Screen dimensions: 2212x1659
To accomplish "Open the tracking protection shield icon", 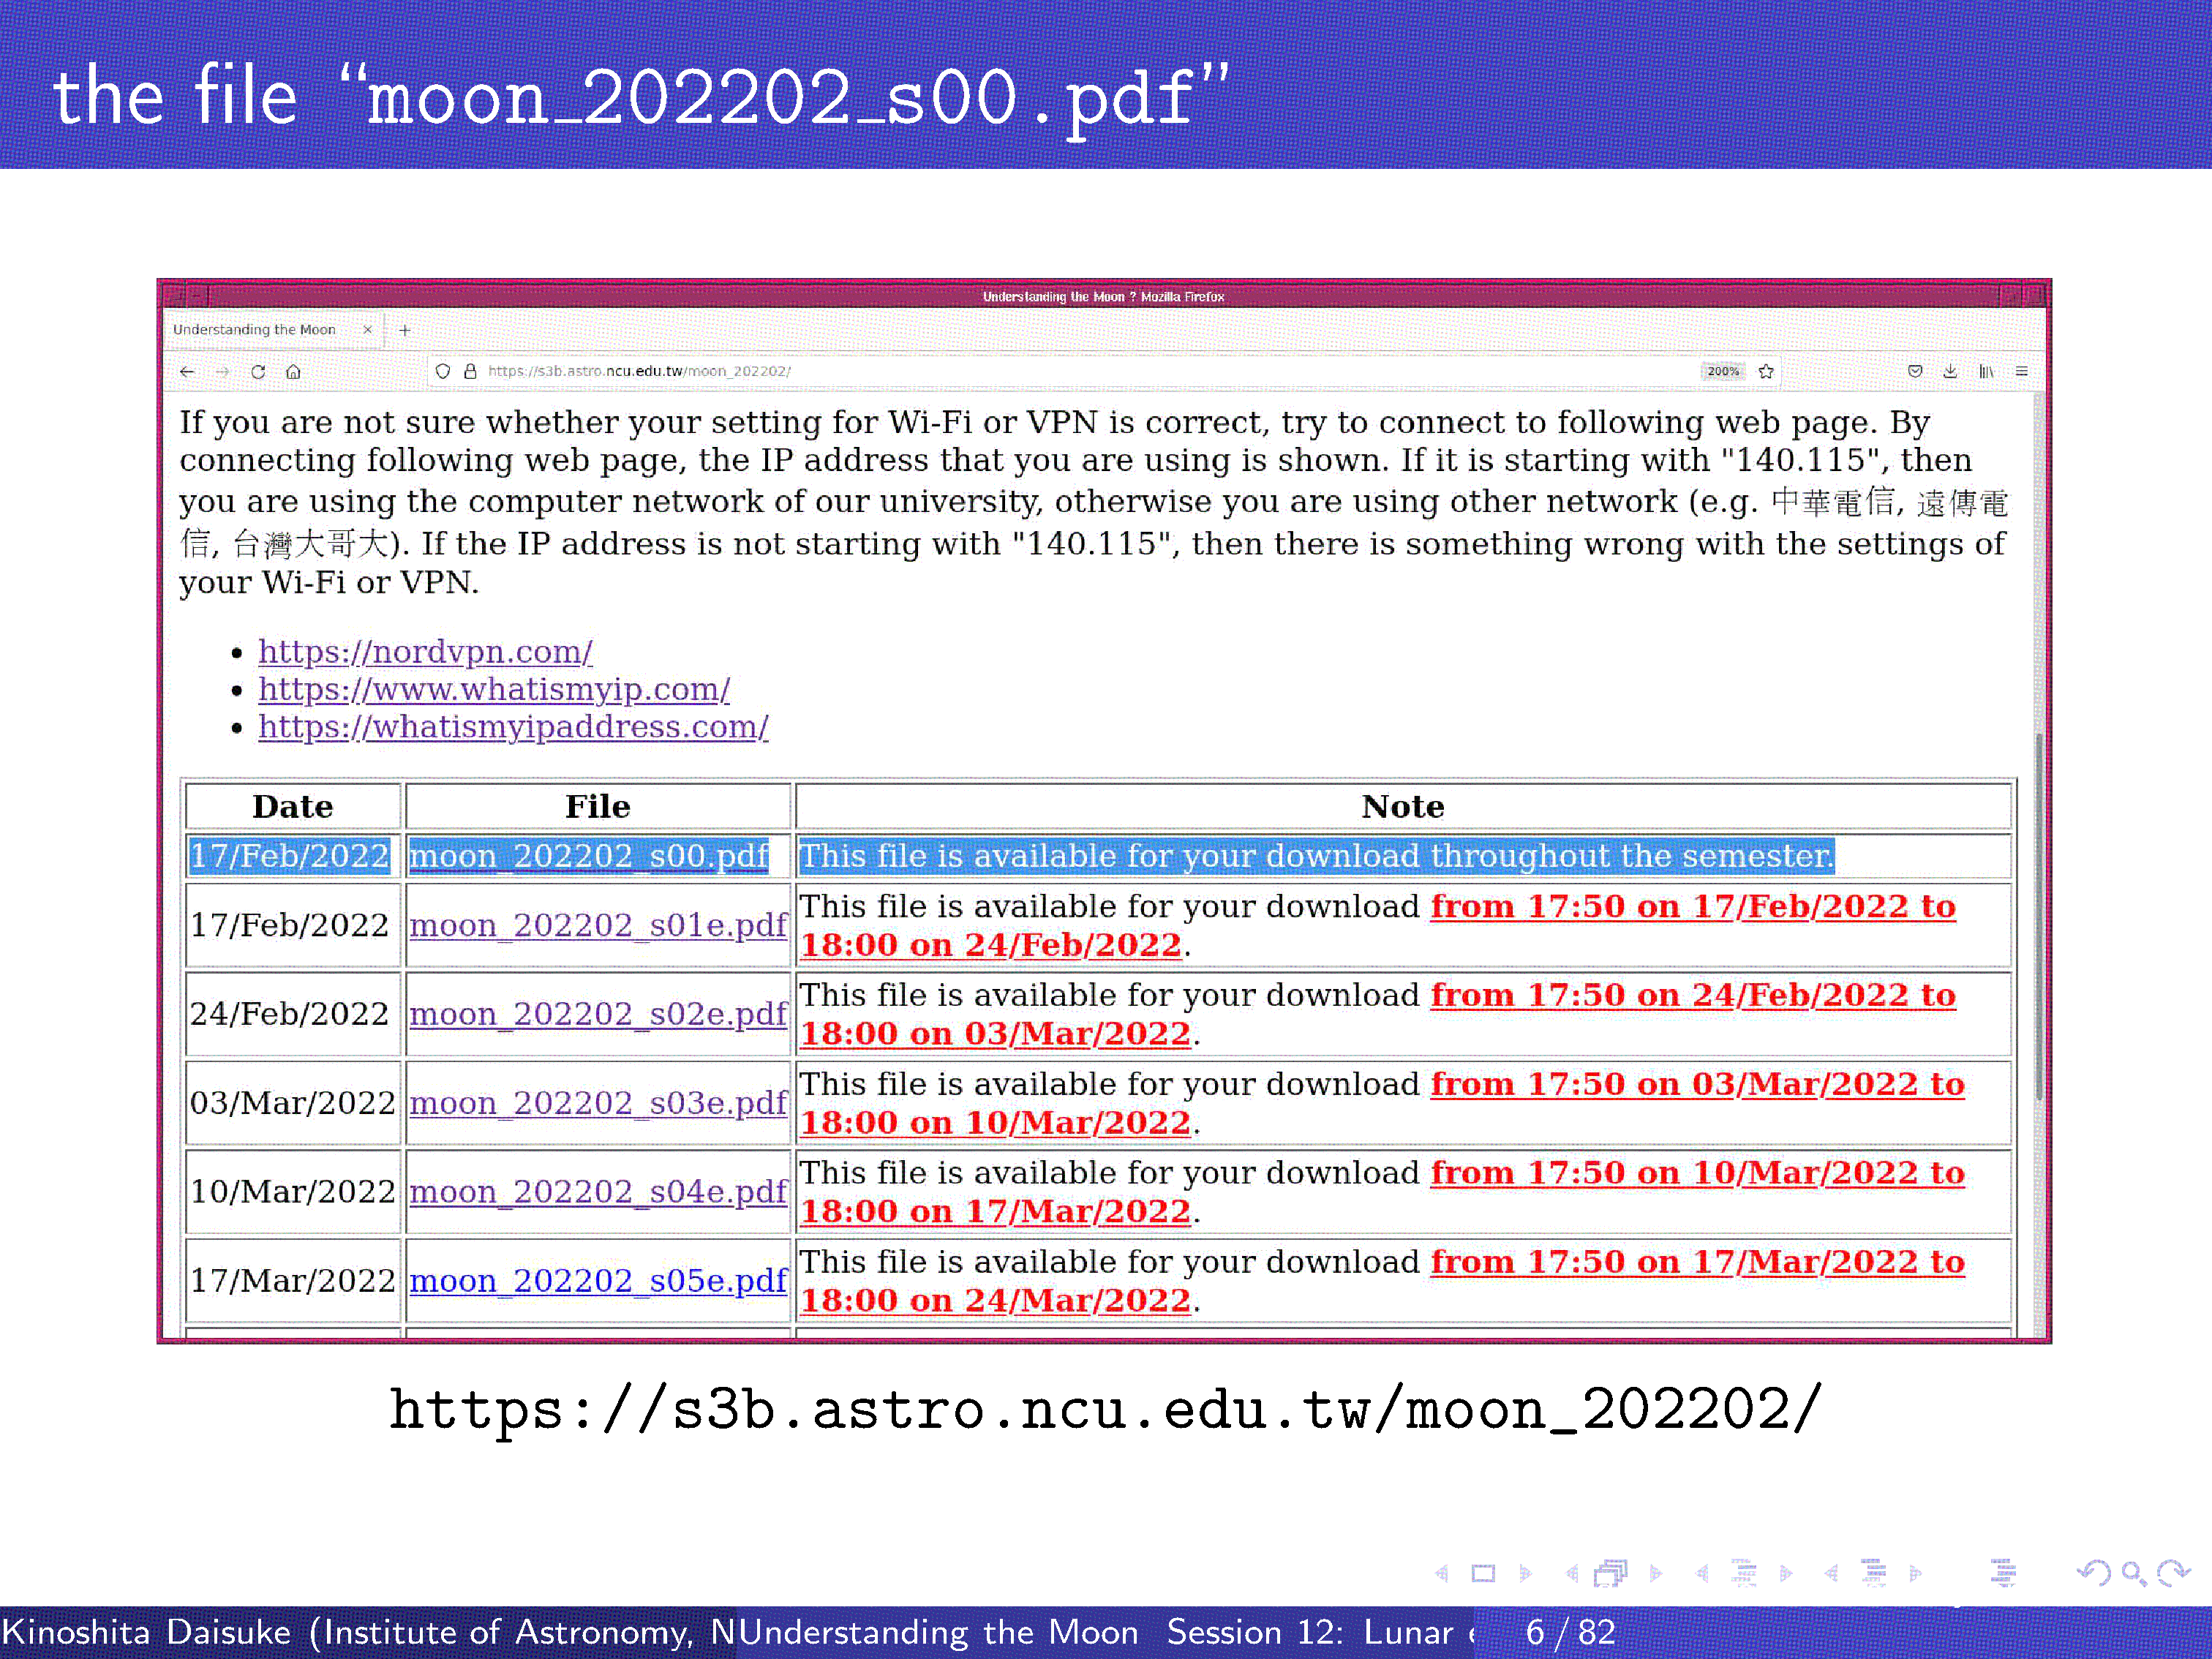I will 443,371.
